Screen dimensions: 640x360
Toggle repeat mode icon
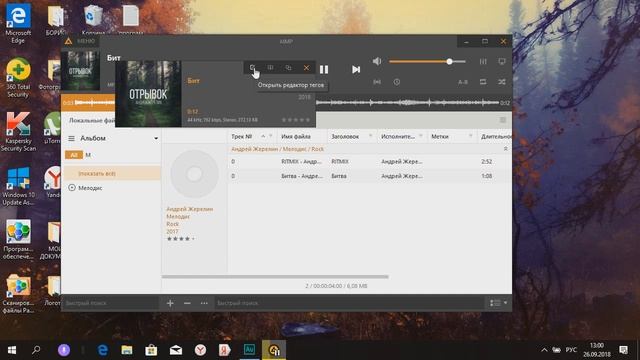click(483, 82)
